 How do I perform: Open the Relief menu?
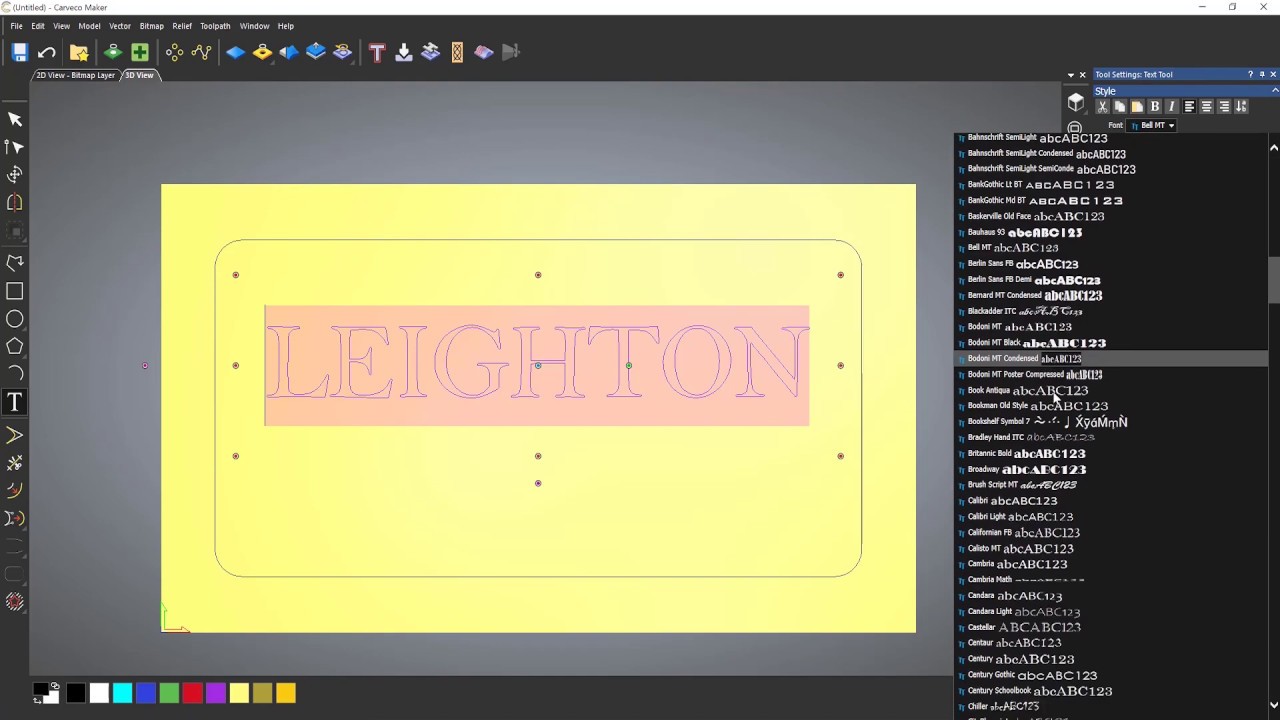coord(182,26)
